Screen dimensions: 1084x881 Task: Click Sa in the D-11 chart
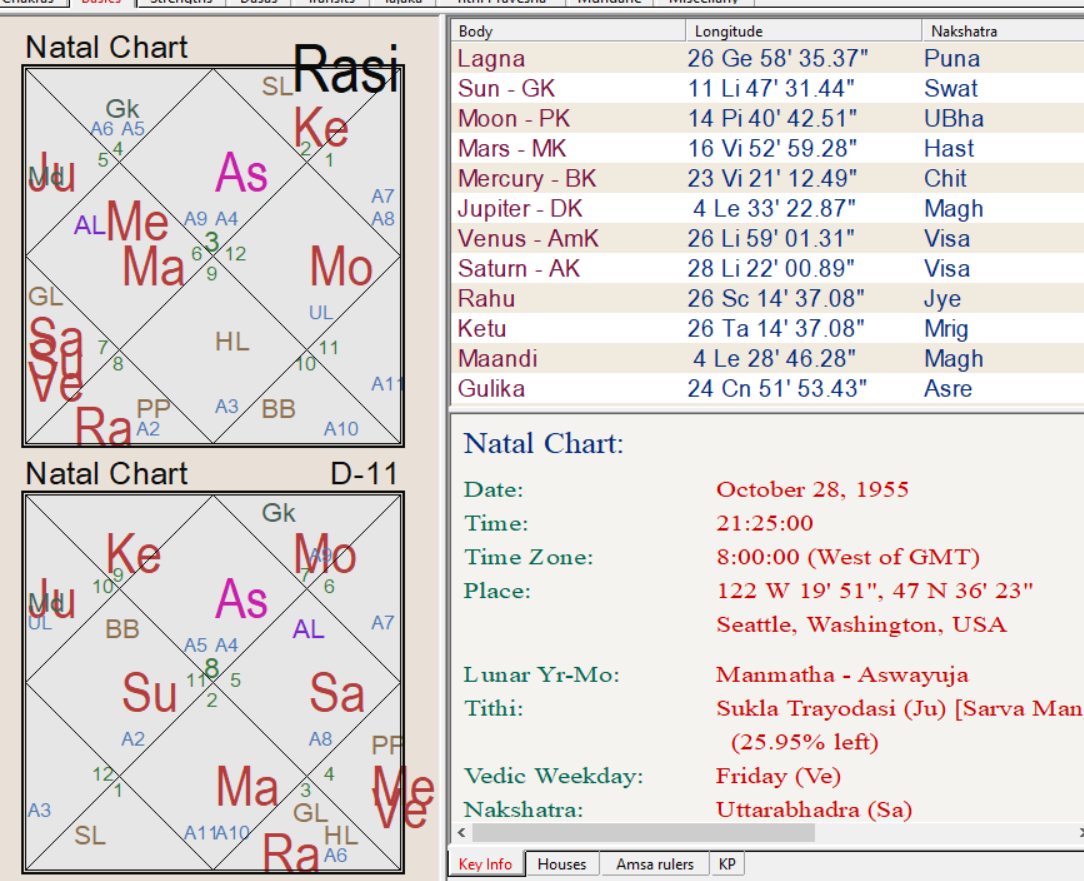pos(337,693)
